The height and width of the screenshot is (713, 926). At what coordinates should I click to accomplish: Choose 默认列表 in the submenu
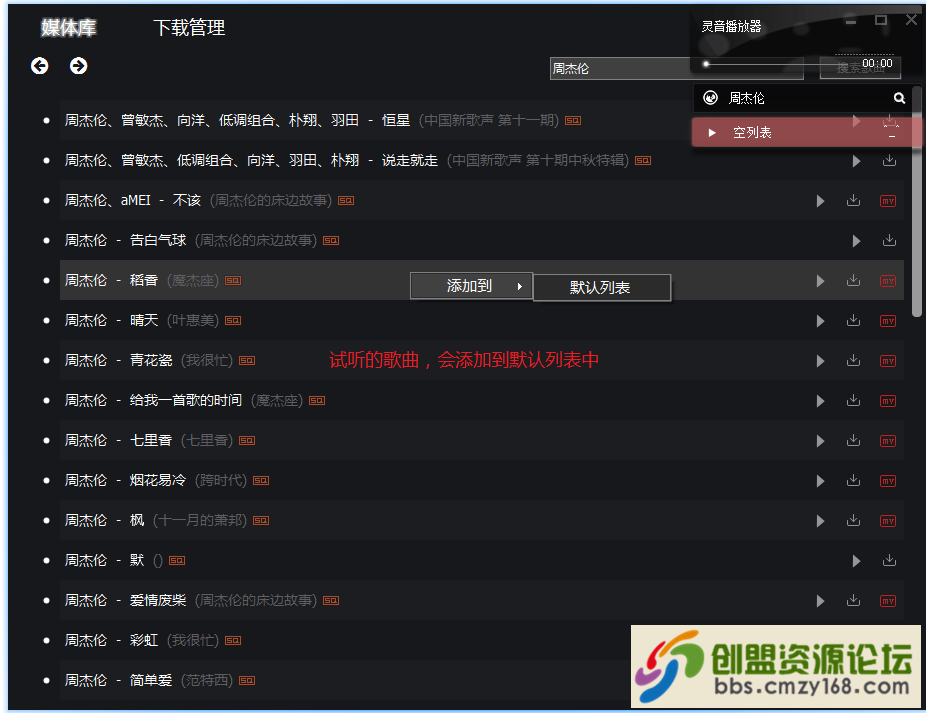[x=602, y=288]
